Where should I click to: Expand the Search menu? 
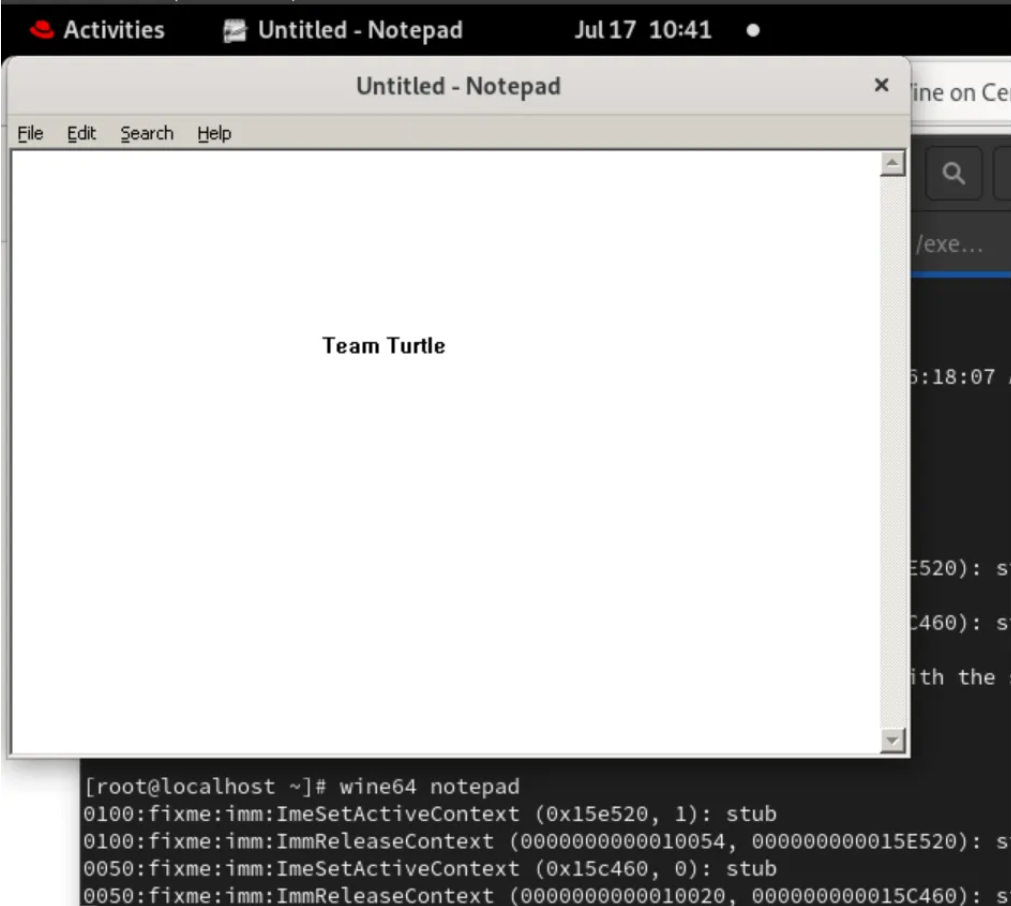146,132
